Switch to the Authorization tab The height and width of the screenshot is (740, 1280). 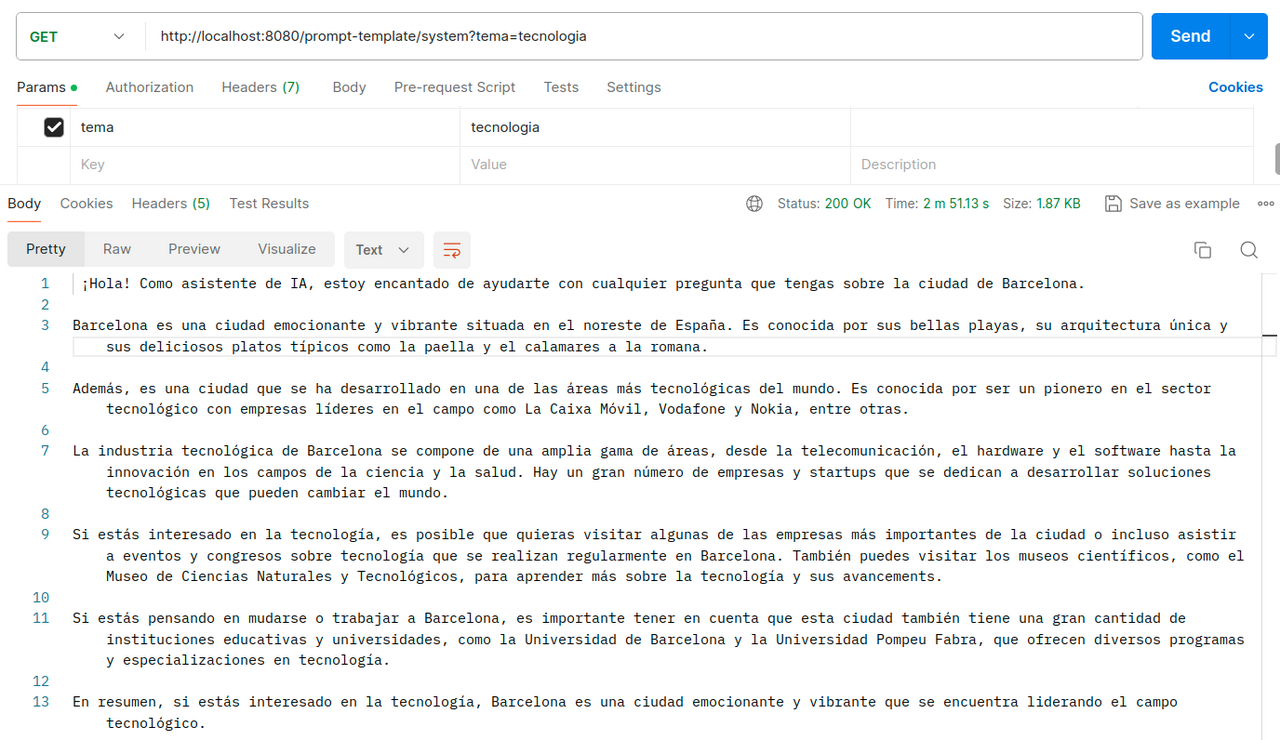pos(150,87)
